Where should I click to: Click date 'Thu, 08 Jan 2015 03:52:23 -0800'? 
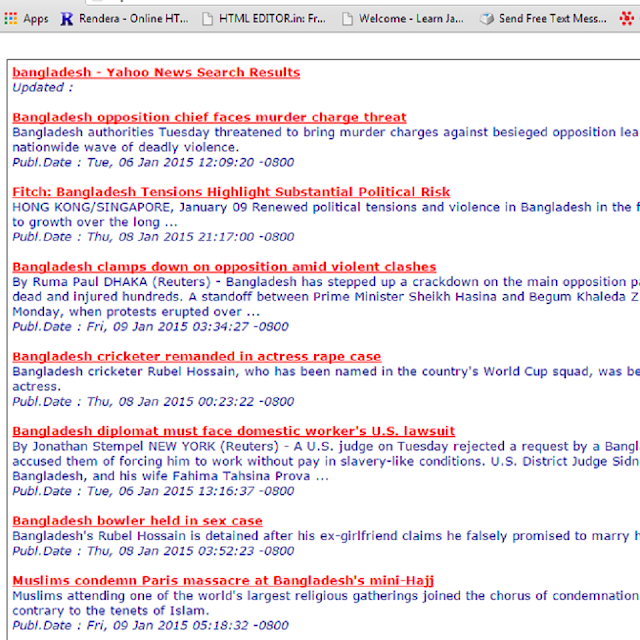point(190,551)
